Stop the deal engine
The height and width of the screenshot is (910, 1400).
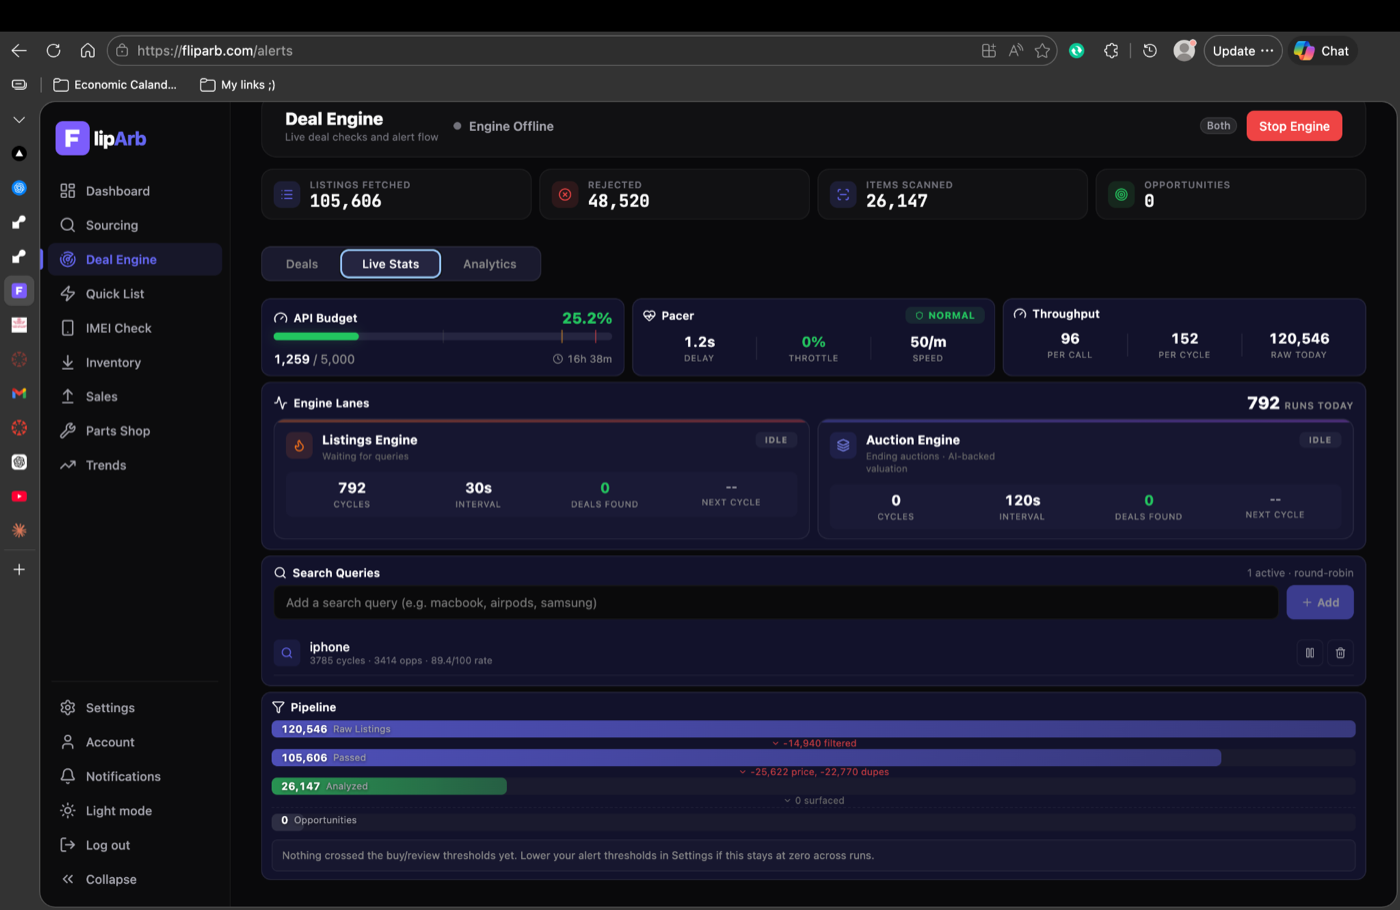coord(1294,126)
